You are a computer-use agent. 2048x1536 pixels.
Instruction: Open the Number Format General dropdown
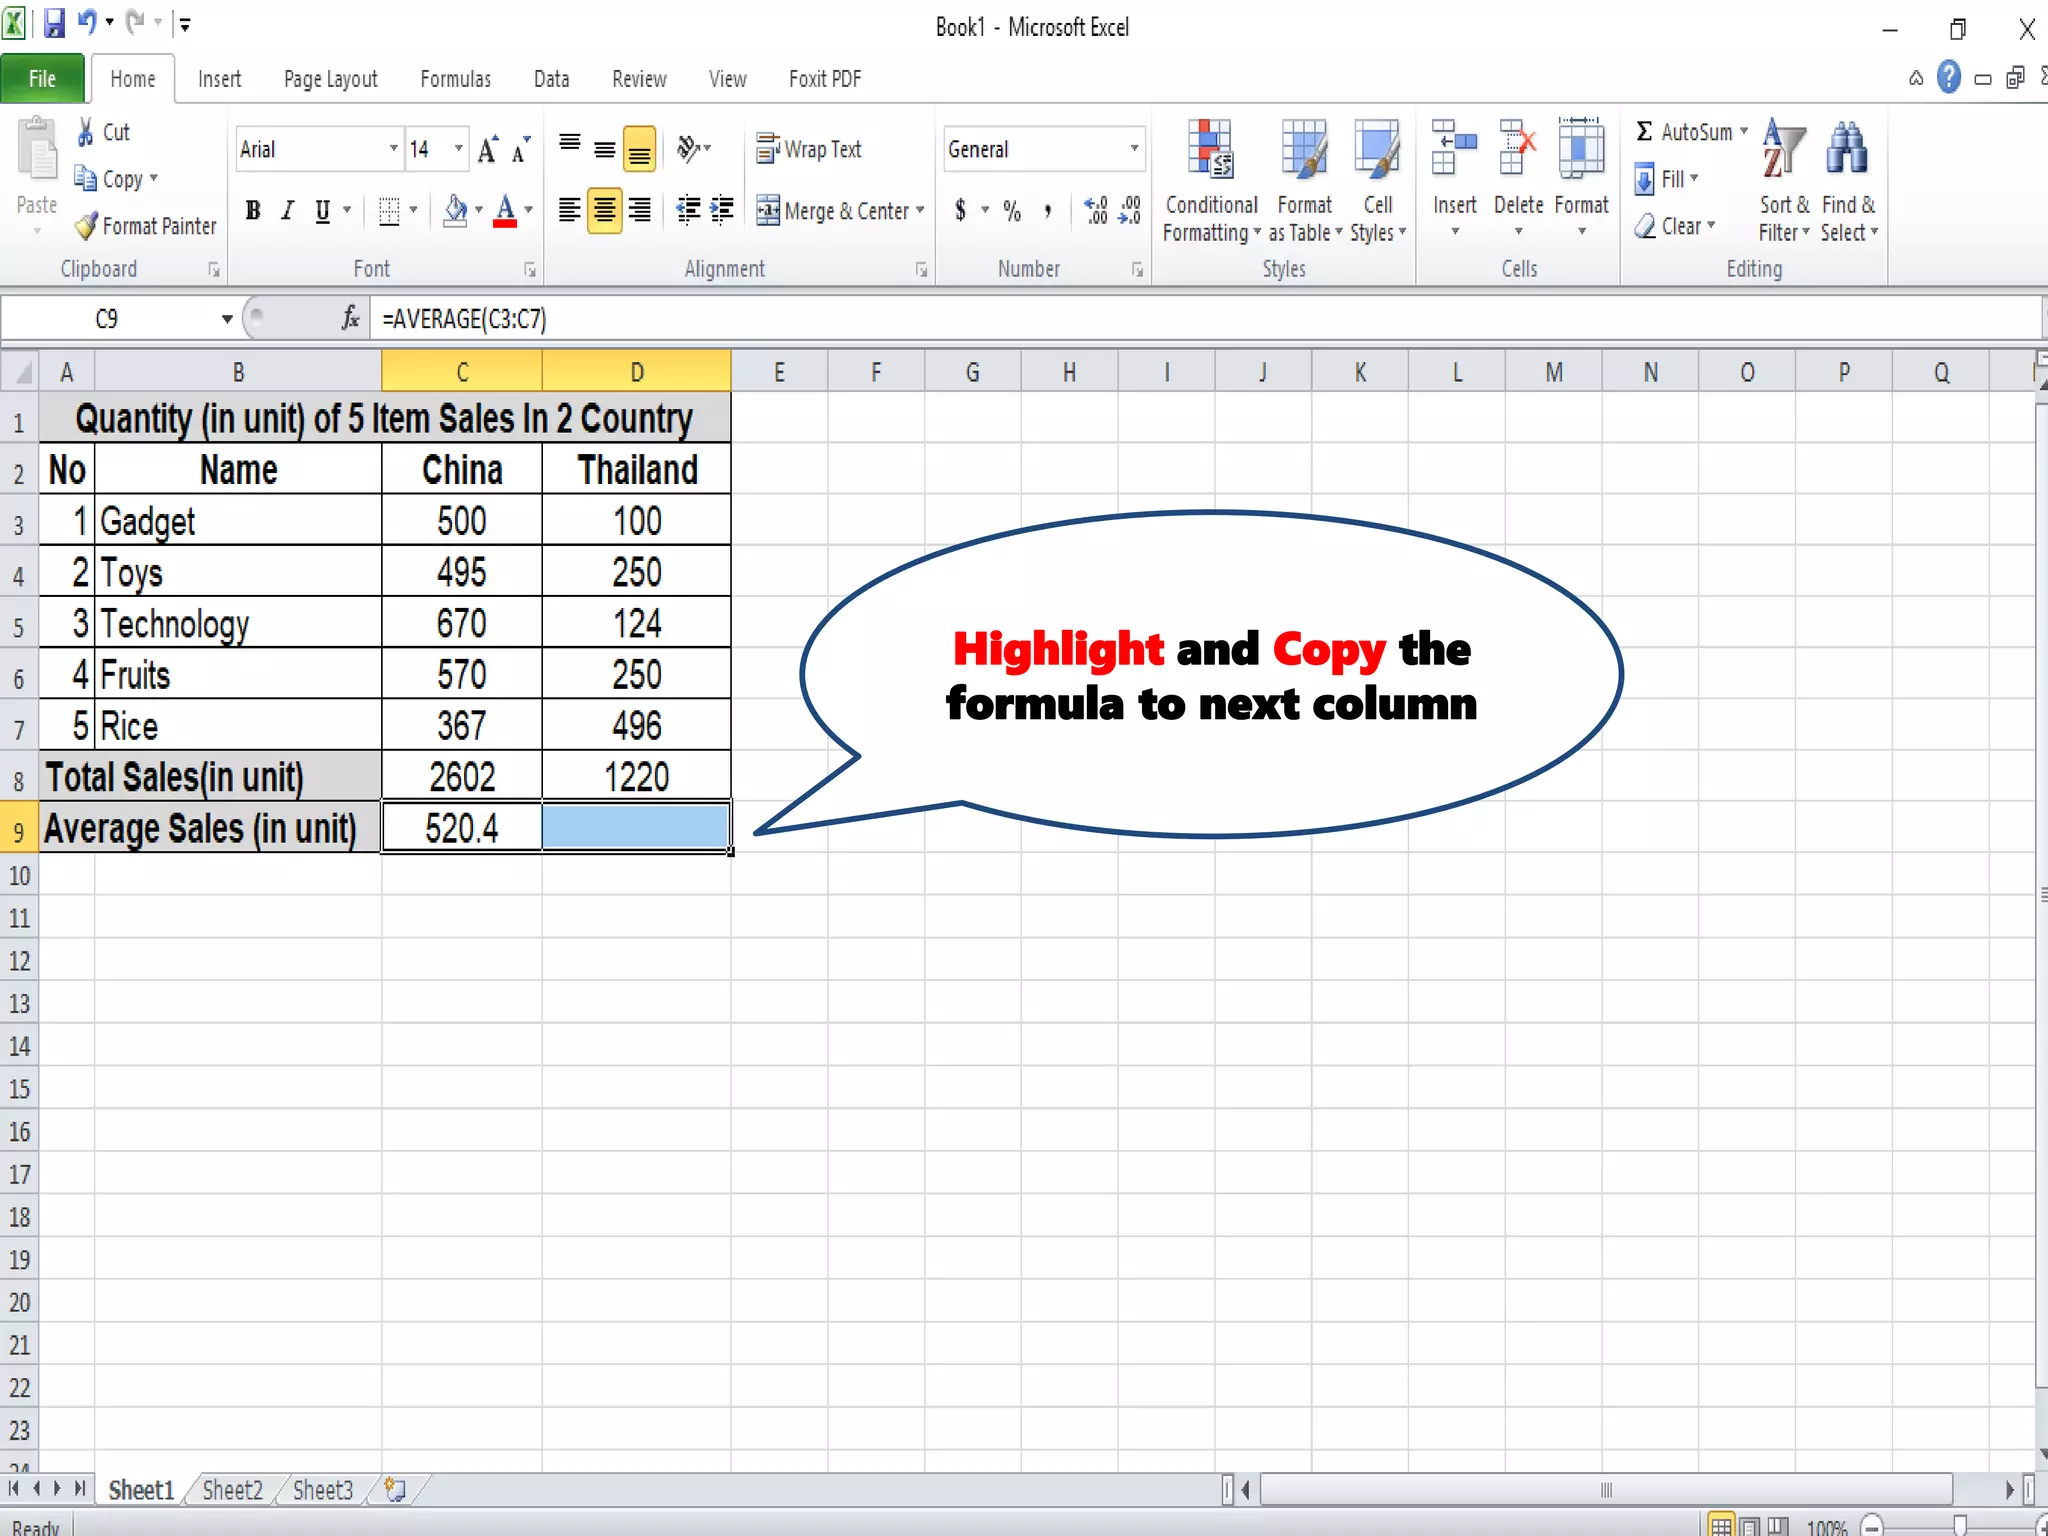tap(1134, 149)
